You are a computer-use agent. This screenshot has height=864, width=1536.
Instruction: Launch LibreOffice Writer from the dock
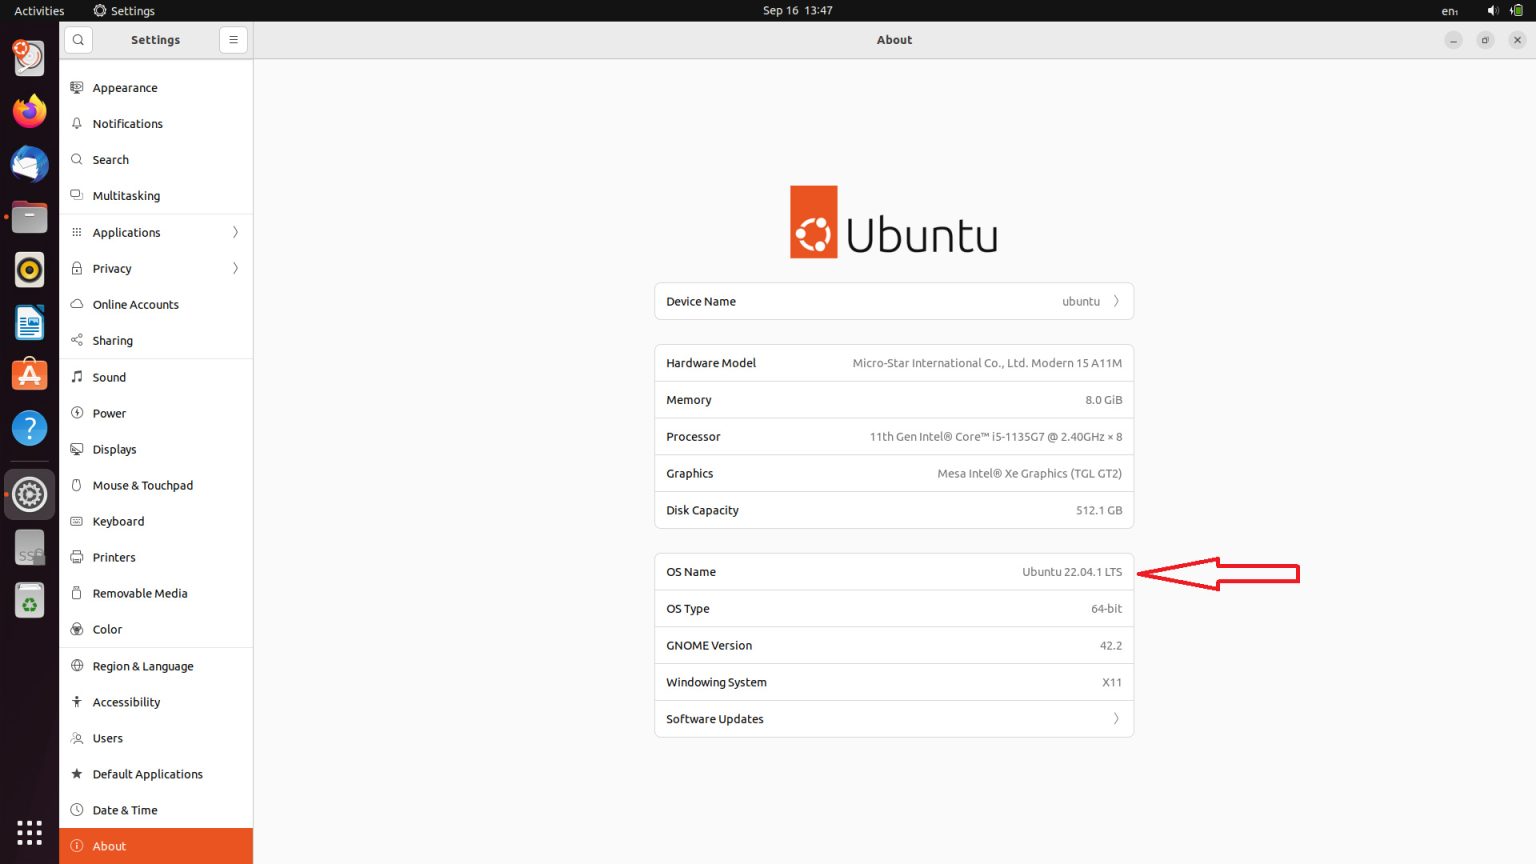[28, 322]
